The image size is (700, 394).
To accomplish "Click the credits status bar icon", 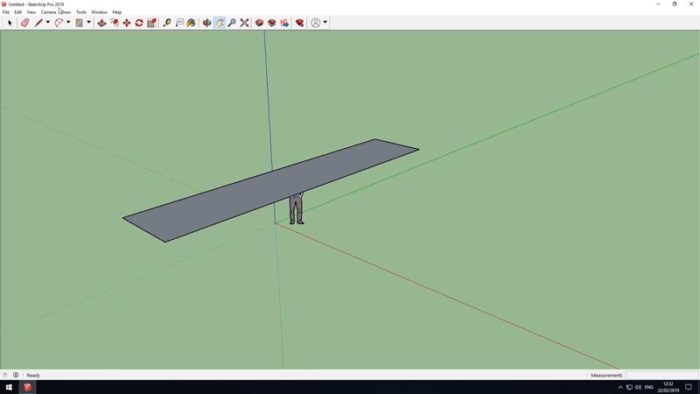I will click(x=16, y=375).
